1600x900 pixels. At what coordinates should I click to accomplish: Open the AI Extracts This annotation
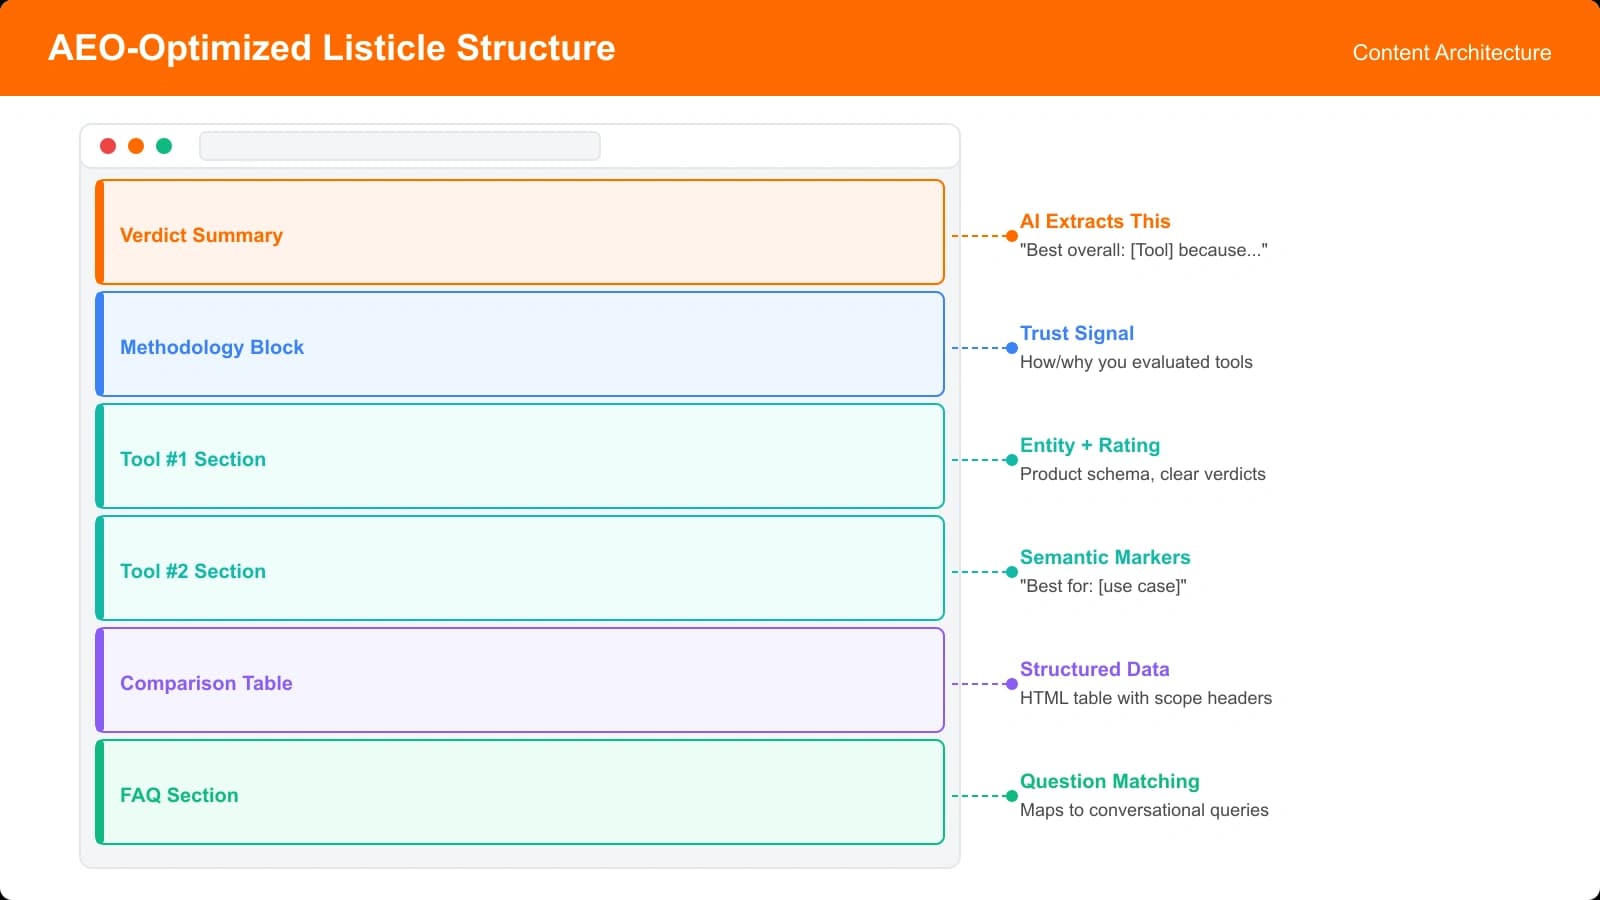coord(1095,221)
